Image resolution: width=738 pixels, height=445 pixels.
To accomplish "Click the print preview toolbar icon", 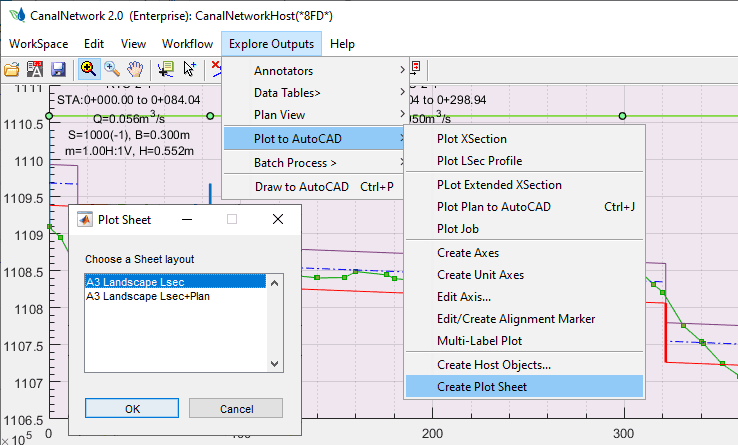I will (35, 69).
